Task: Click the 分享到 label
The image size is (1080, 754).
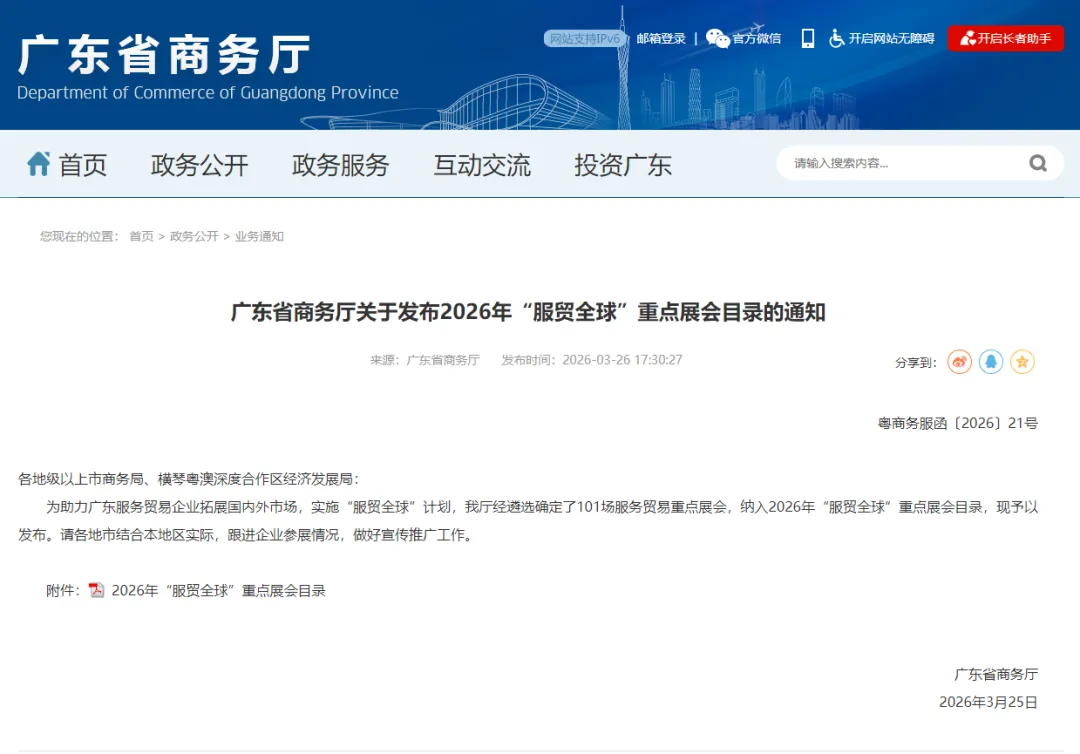Action: tap(915, 362)
